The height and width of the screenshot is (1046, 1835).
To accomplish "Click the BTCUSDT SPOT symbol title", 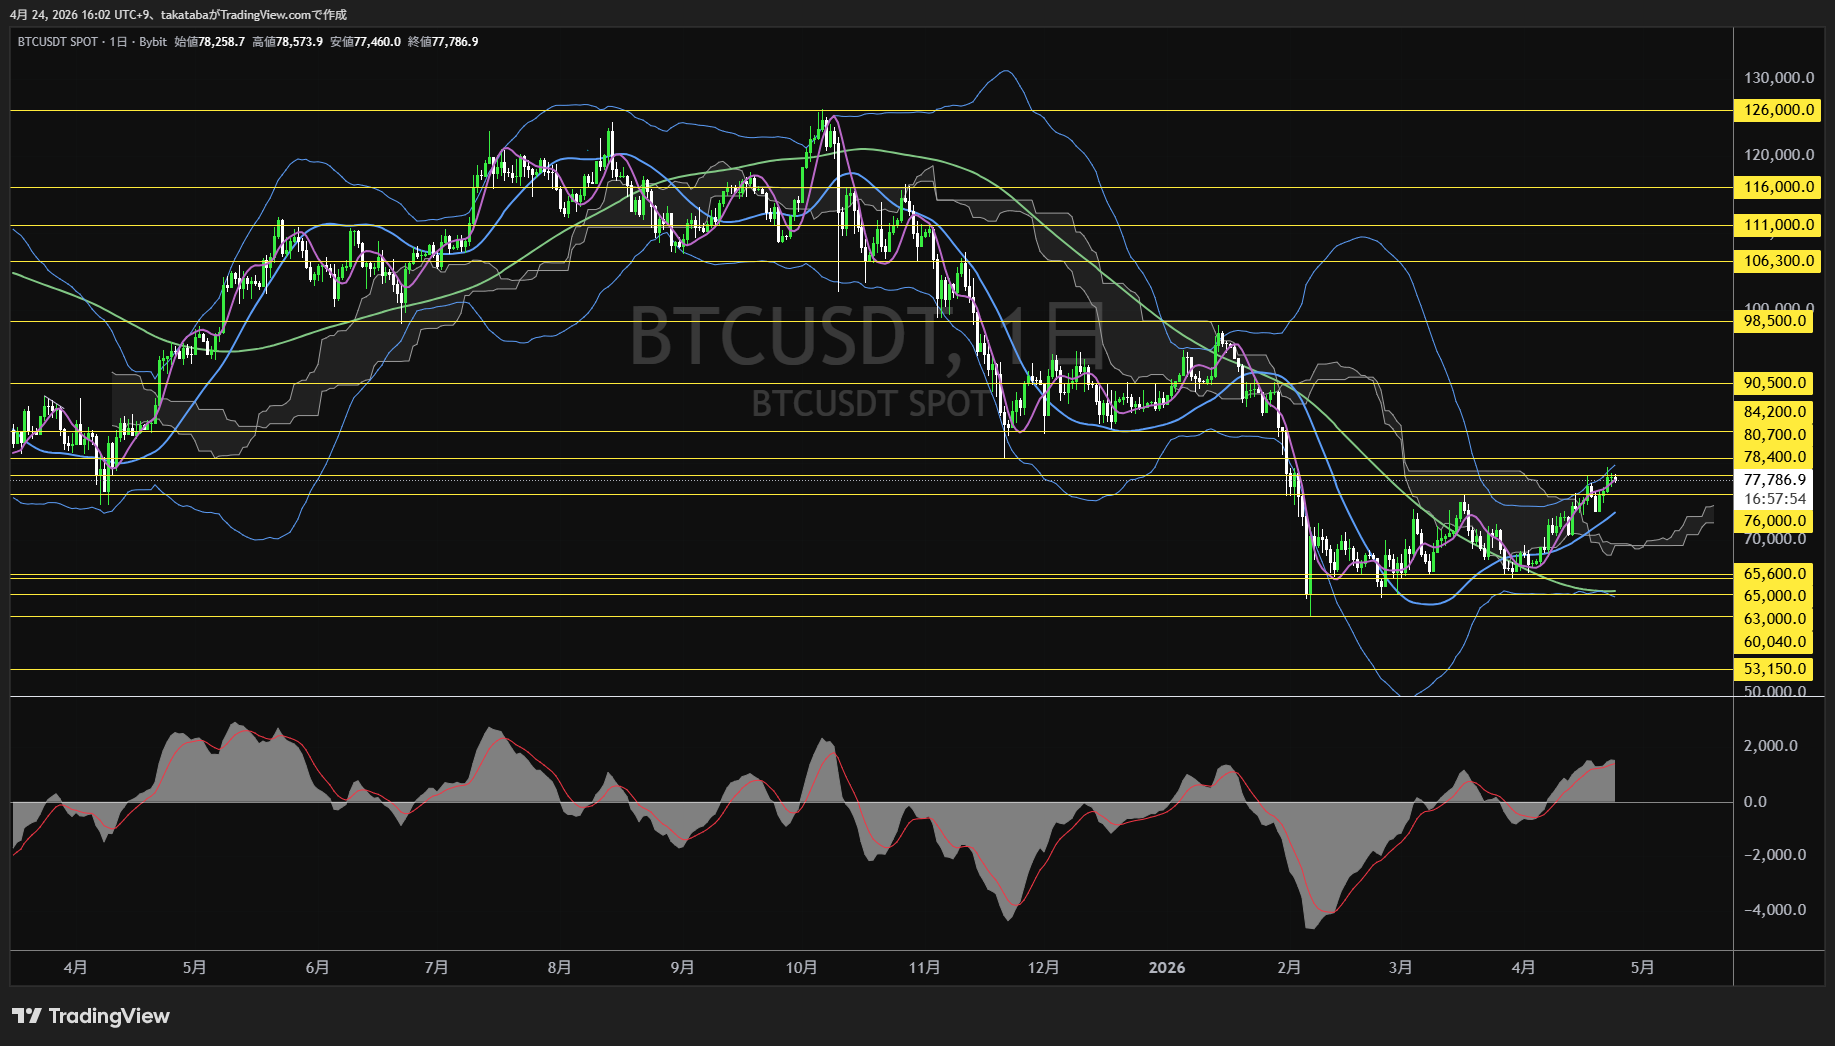I will coord(57,42).
